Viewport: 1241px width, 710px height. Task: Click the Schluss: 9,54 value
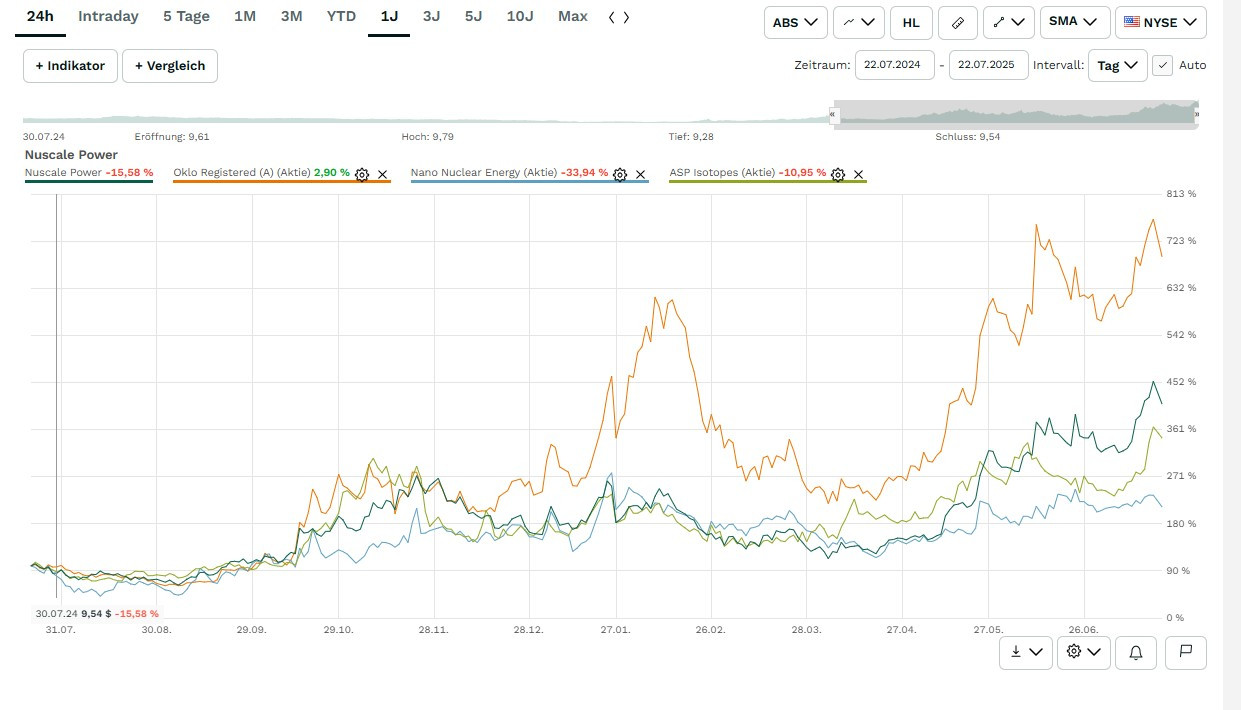[968, 137]
